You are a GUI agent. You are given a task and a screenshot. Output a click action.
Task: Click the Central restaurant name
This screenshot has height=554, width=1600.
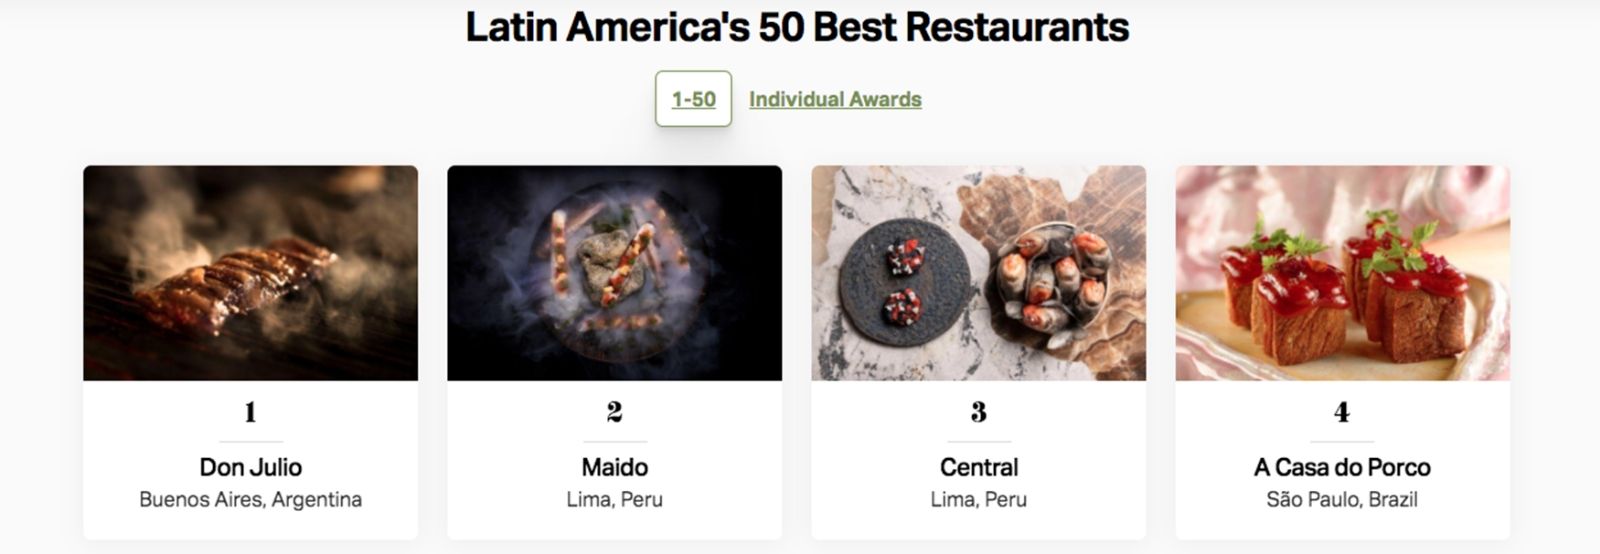click(978, 467)
